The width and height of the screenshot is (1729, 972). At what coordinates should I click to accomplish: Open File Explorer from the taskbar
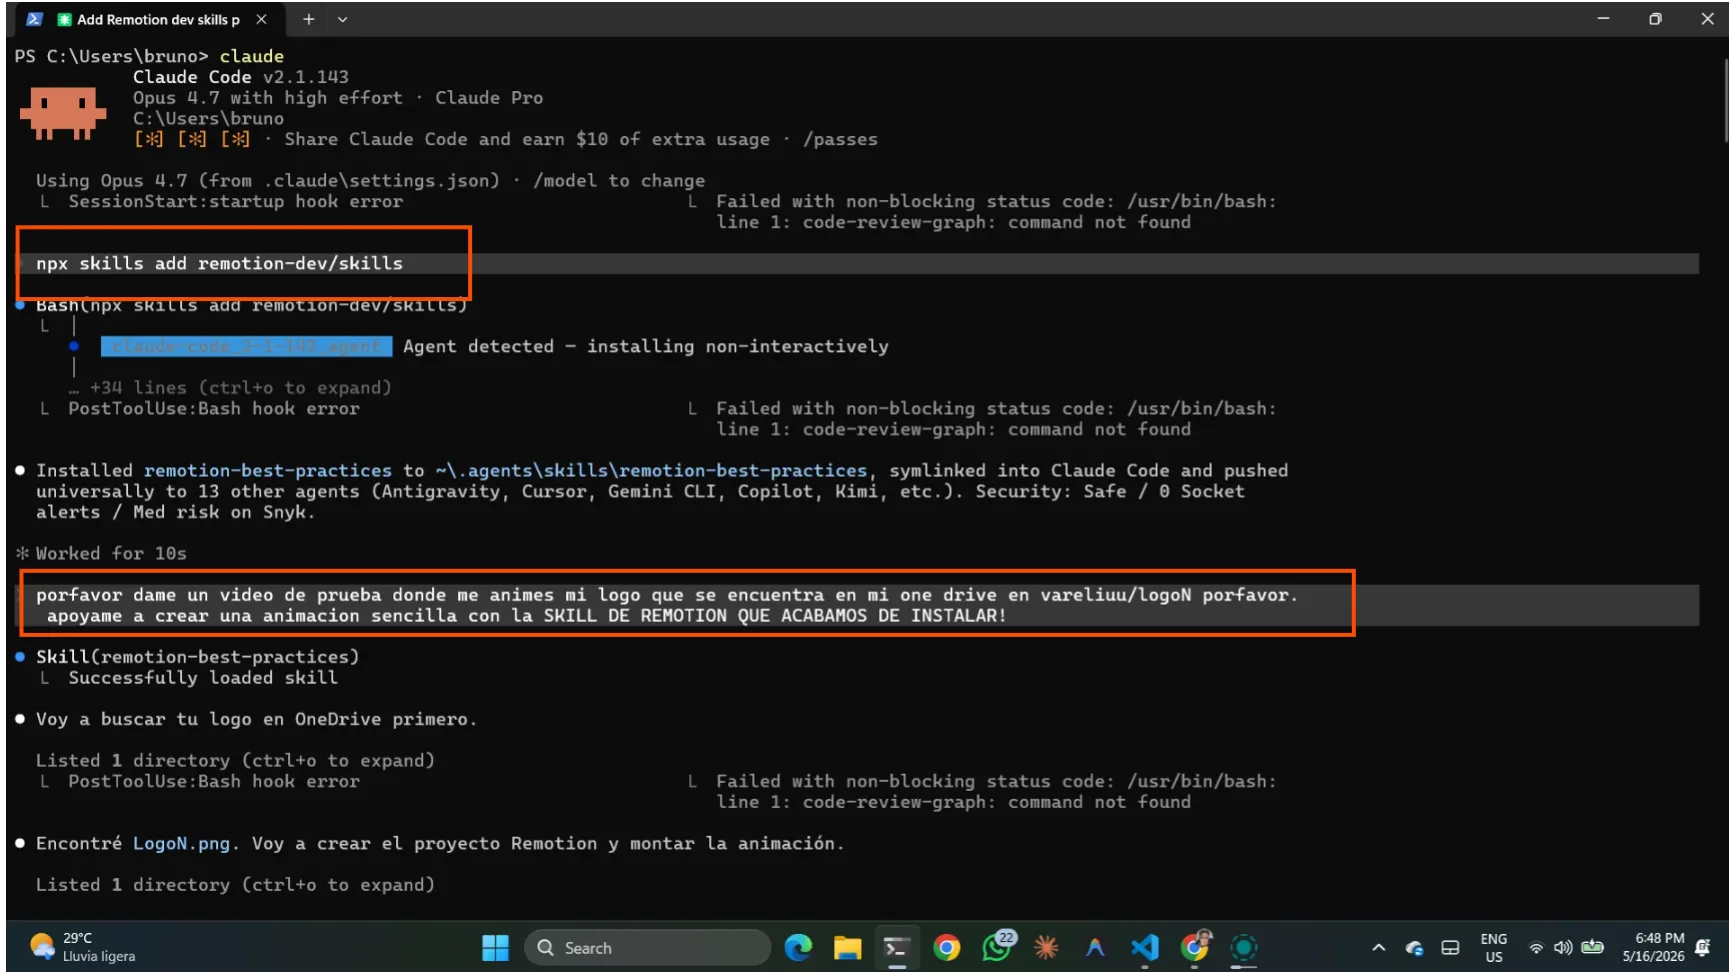click(x=847, y=947)
